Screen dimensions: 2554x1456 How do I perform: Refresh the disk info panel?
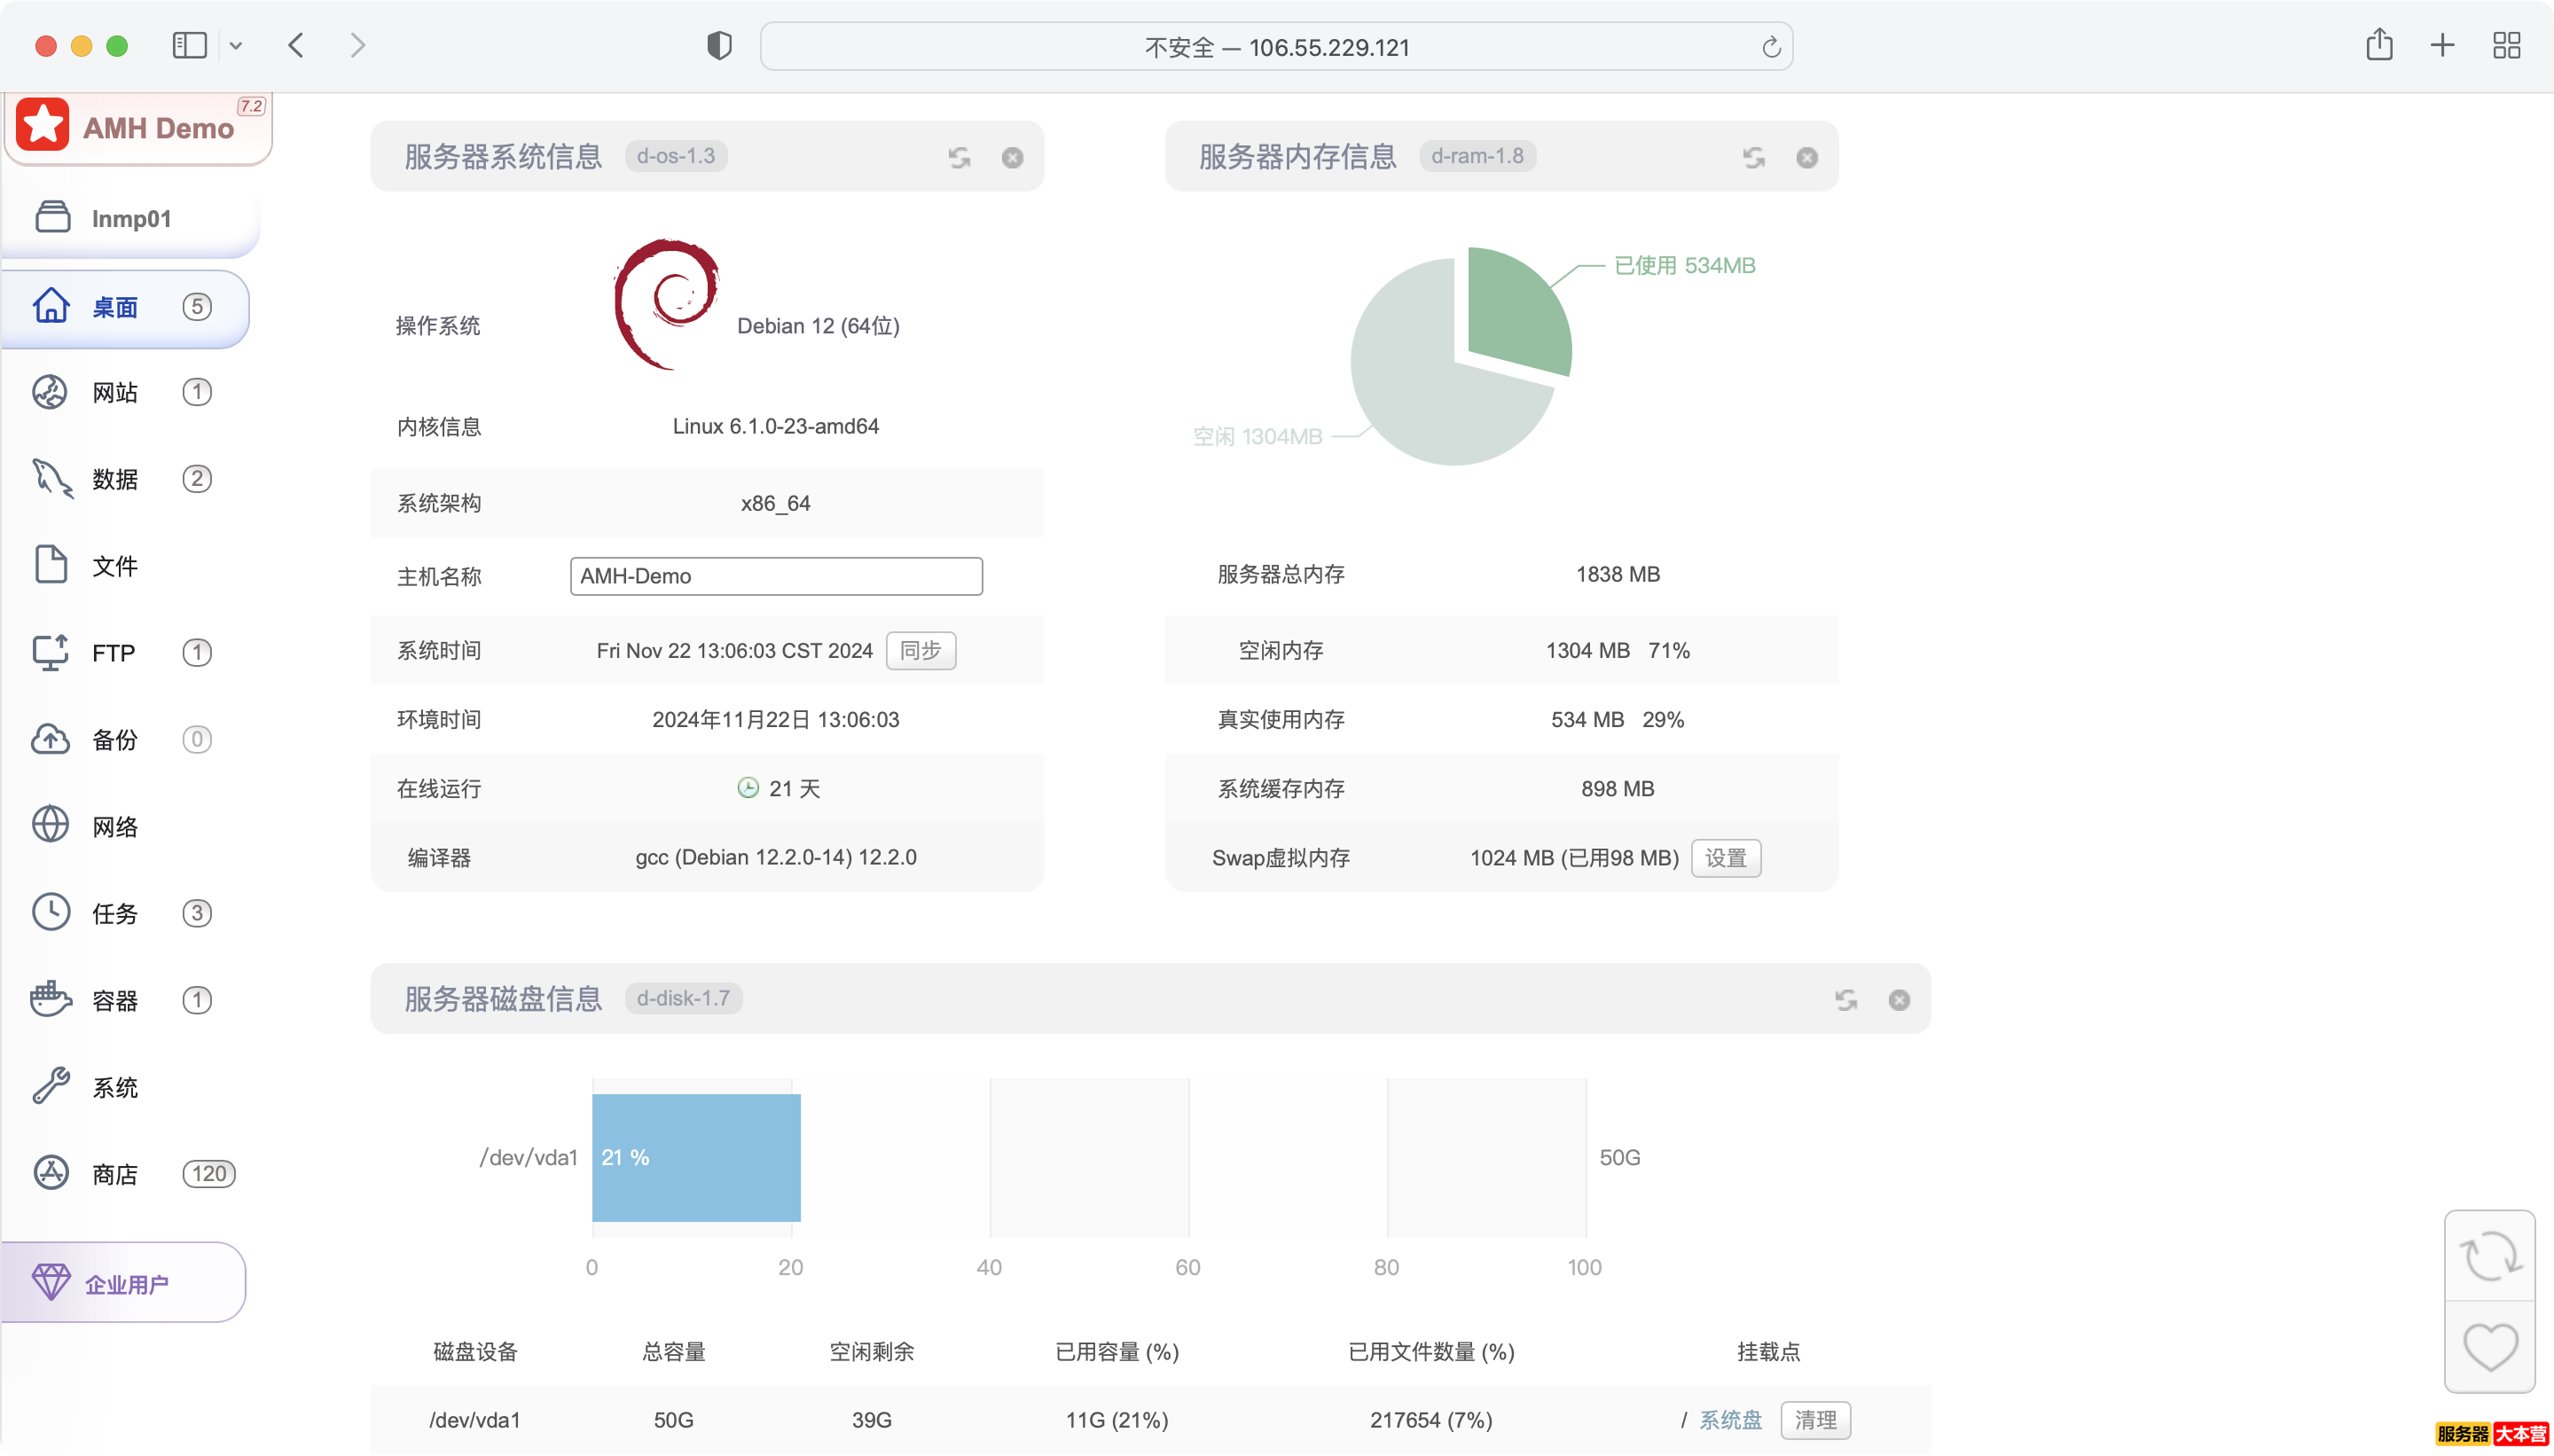tap(1846, 1000)
